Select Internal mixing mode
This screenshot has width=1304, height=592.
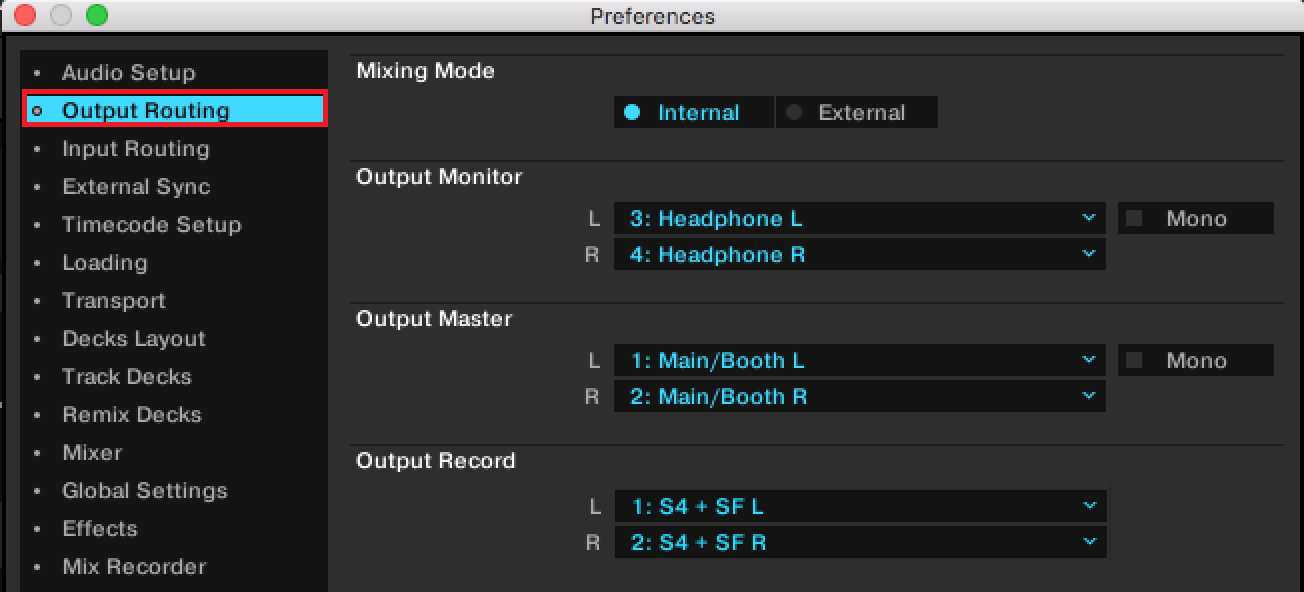[x=694, y=113]
